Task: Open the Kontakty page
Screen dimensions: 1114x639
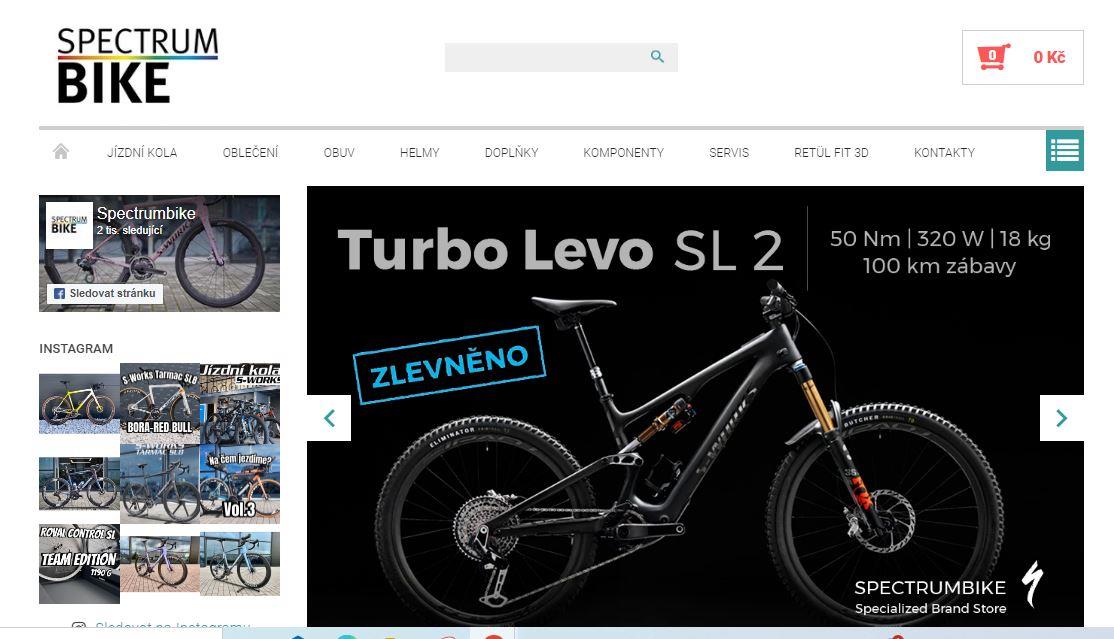Action: pos(944,152)
